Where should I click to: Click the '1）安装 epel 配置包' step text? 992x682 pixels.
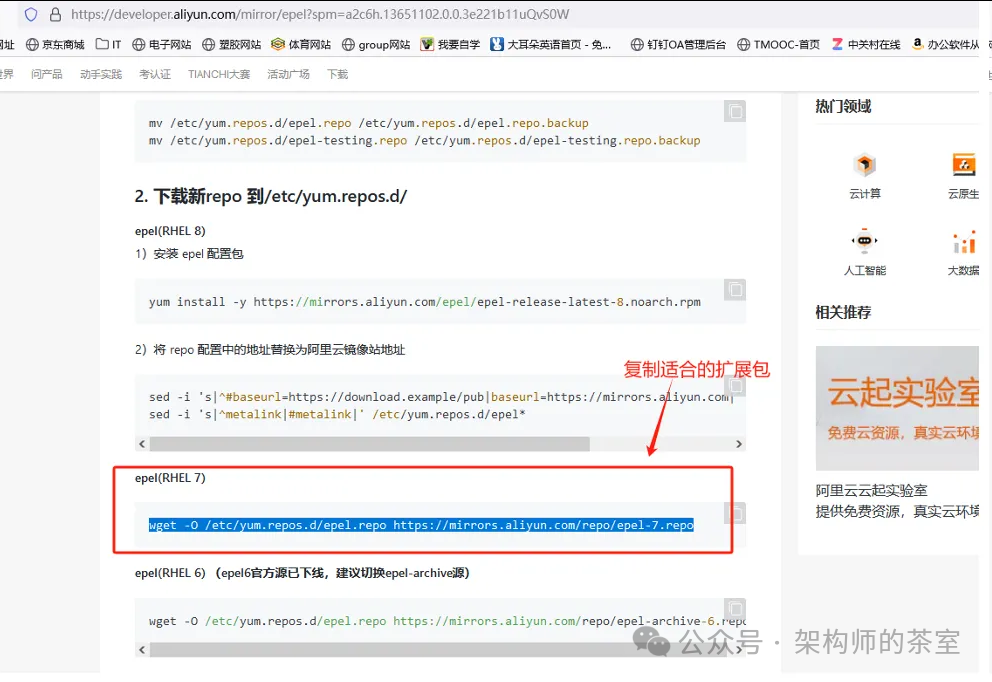tap(189, 254)
